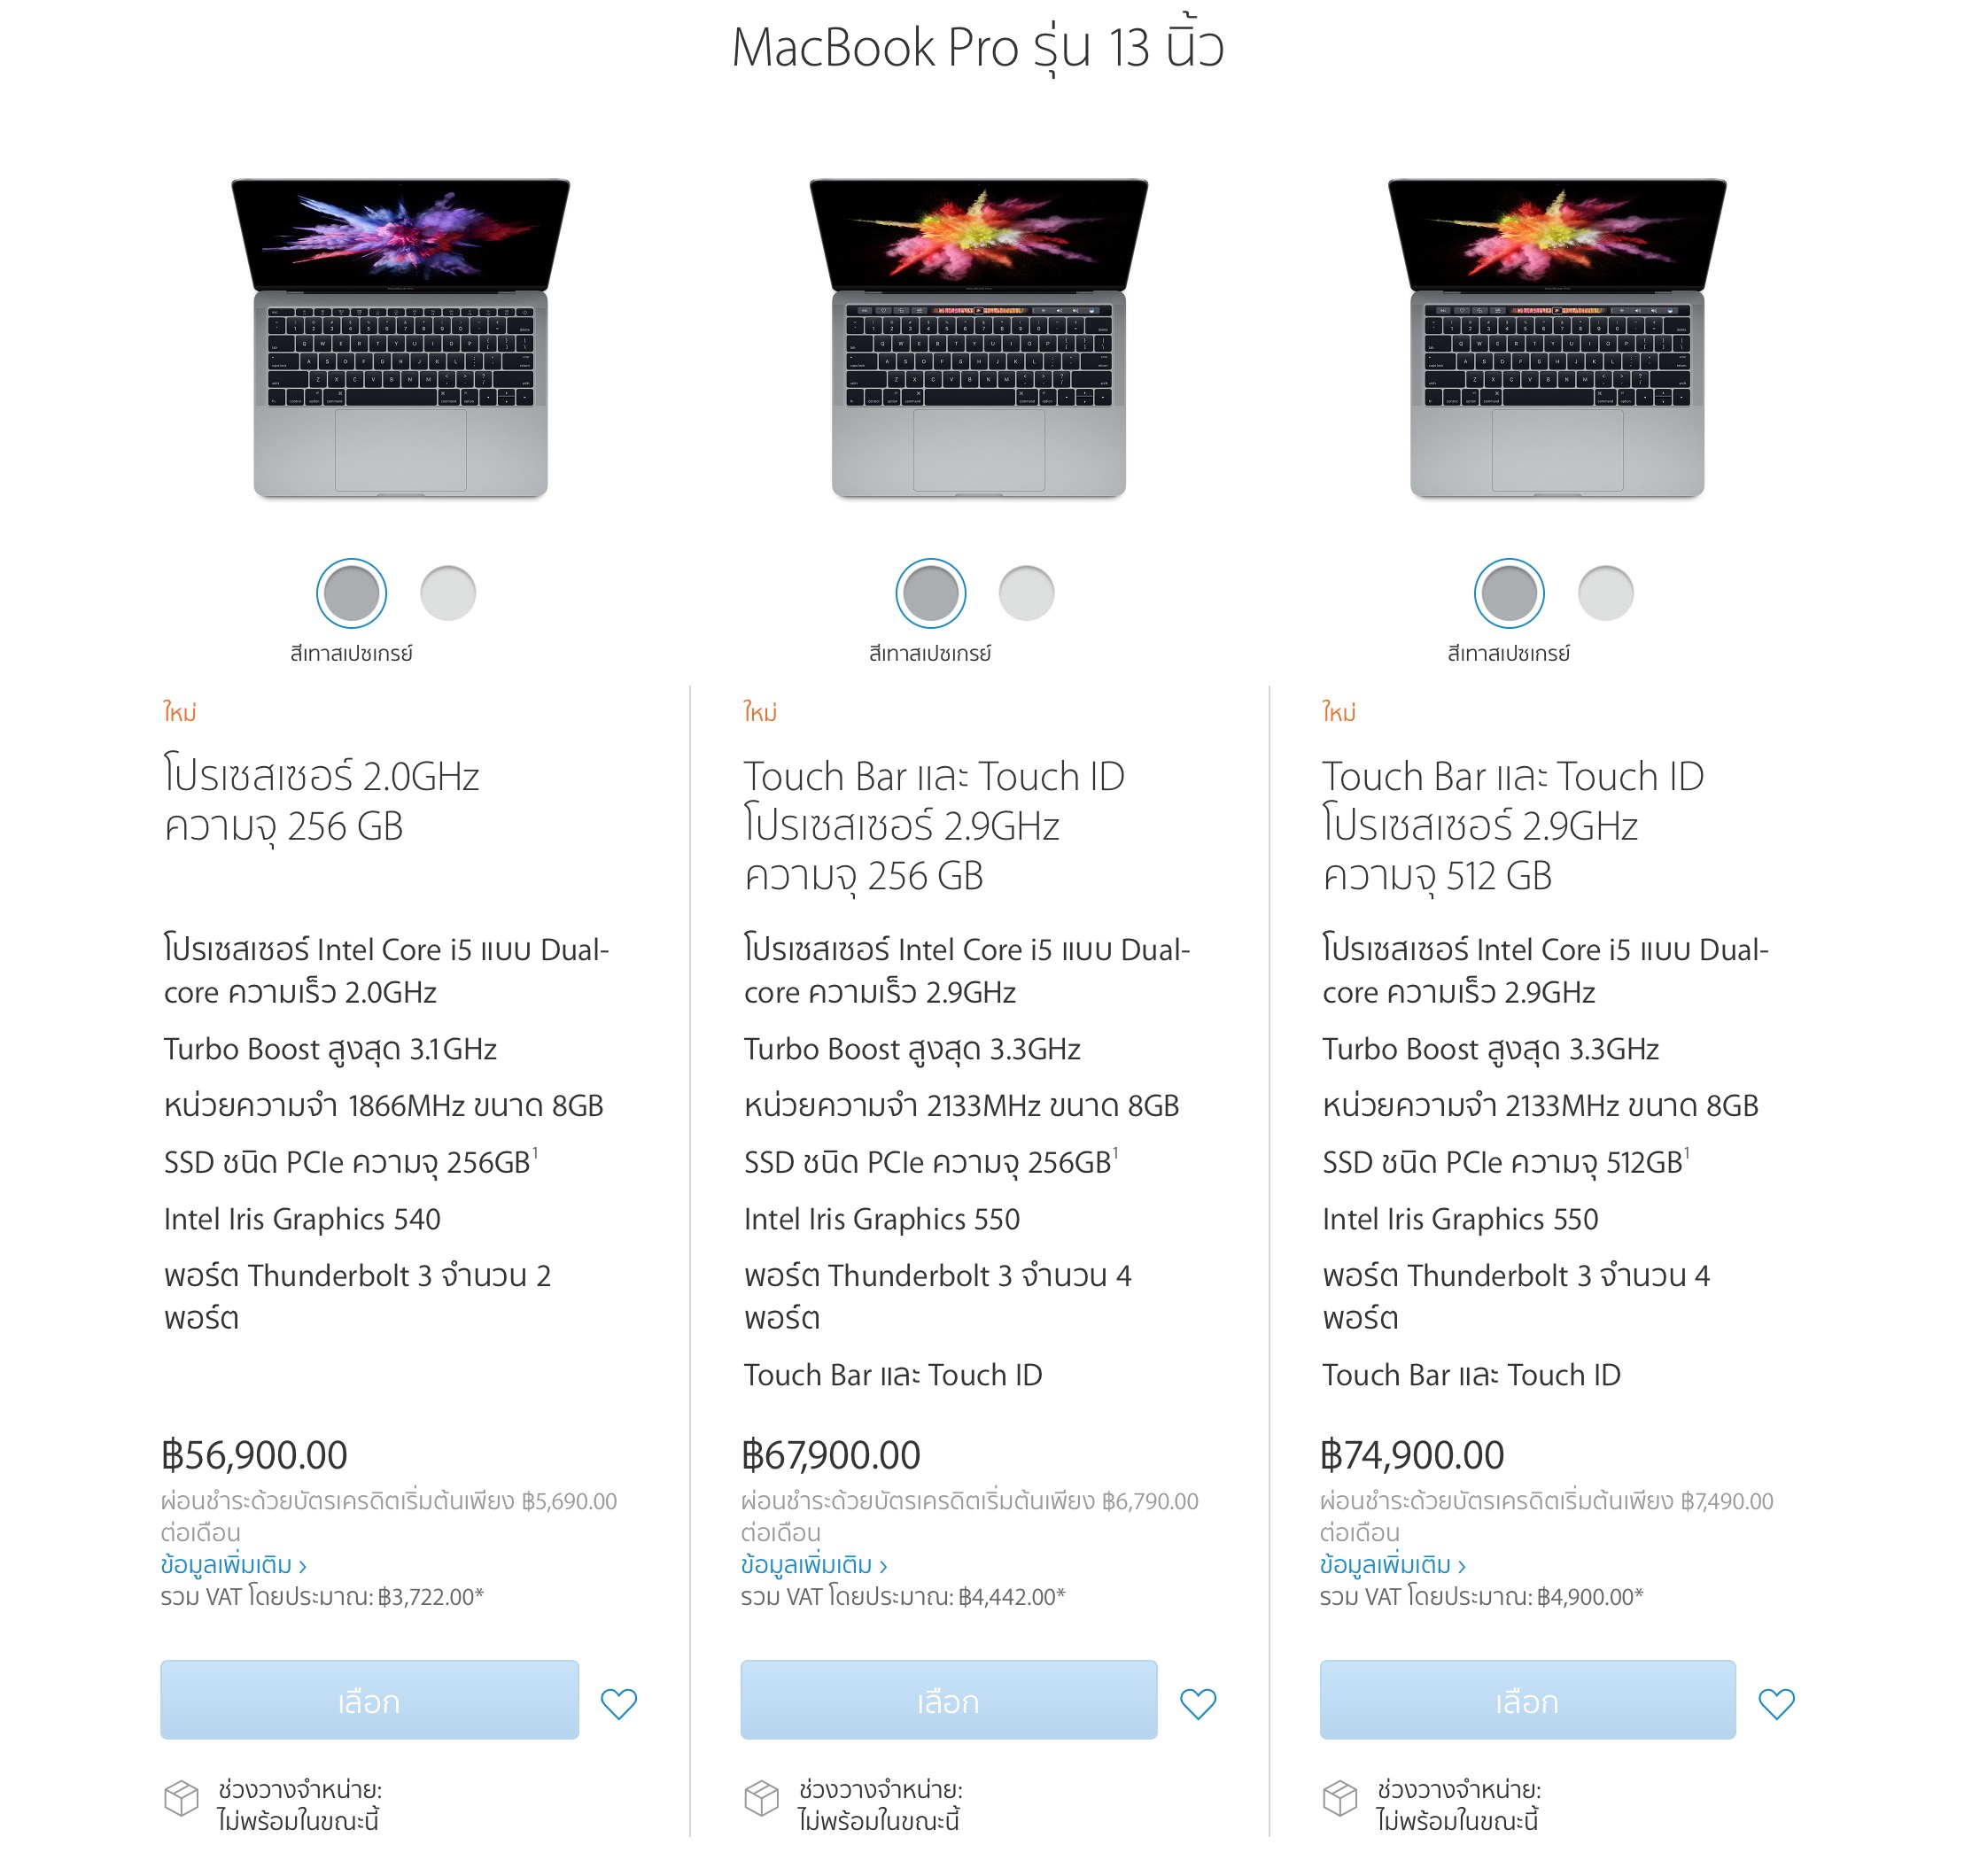Choose Silver color for 2.0GHz model
The width and height of the screenshot is (1972, 1876).
click(448, 593)
